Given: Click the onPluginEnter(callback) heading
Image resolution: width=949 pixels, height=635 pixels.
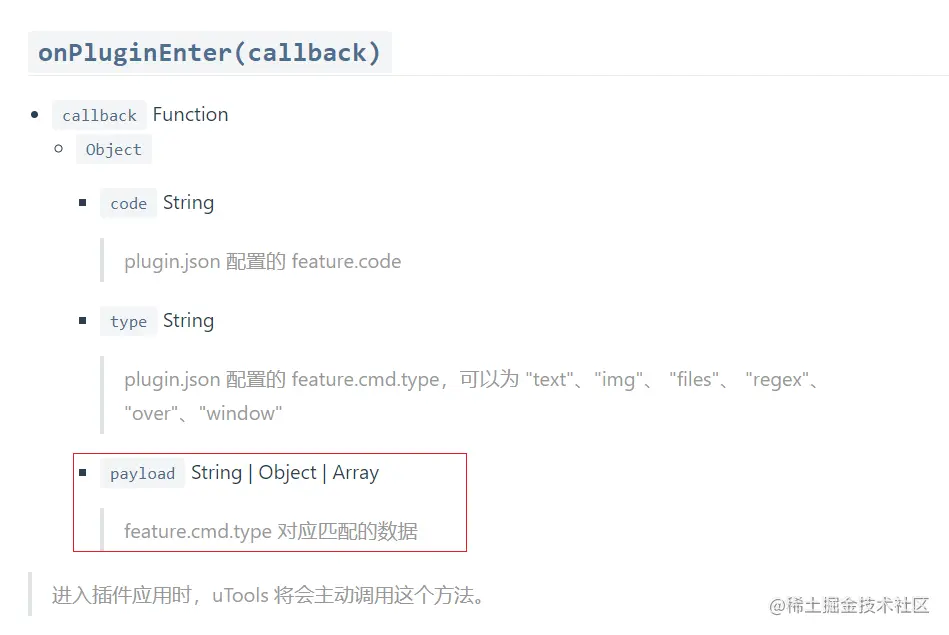Looking at the screenshot, I should 210,52.
